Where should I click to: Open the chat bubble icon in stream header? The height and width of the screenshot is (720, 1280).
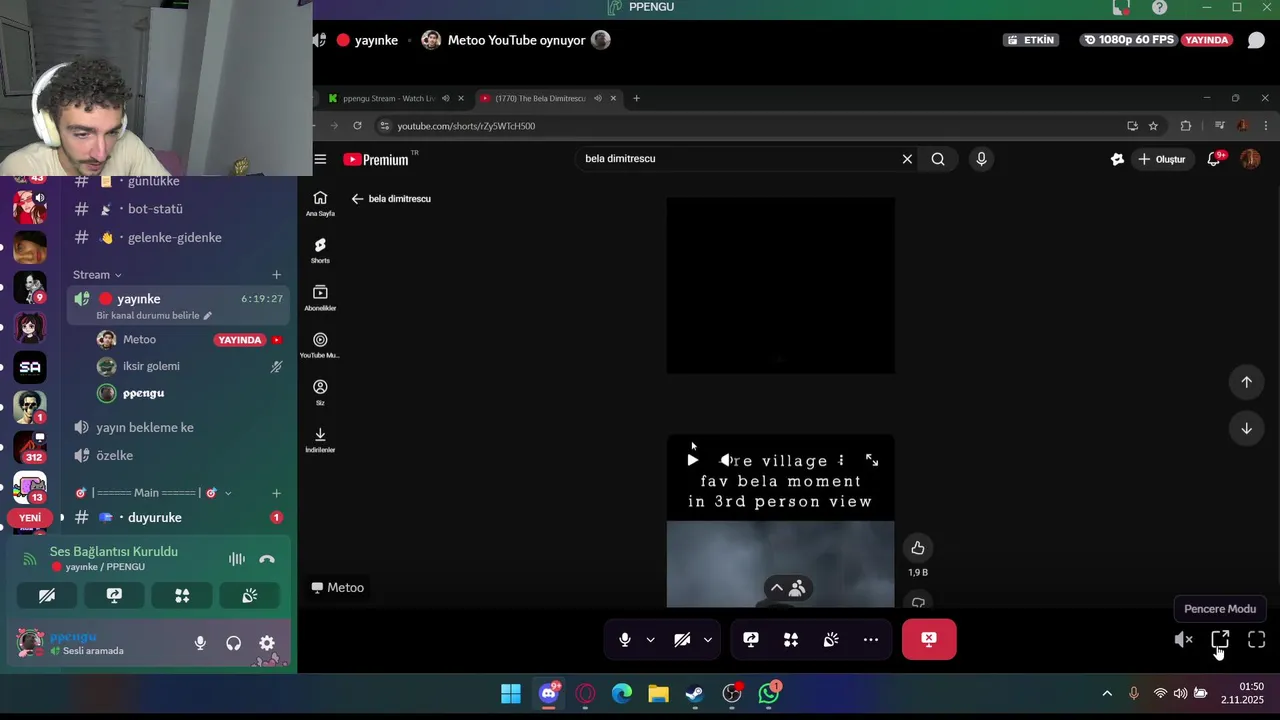tap(1256, 40)
